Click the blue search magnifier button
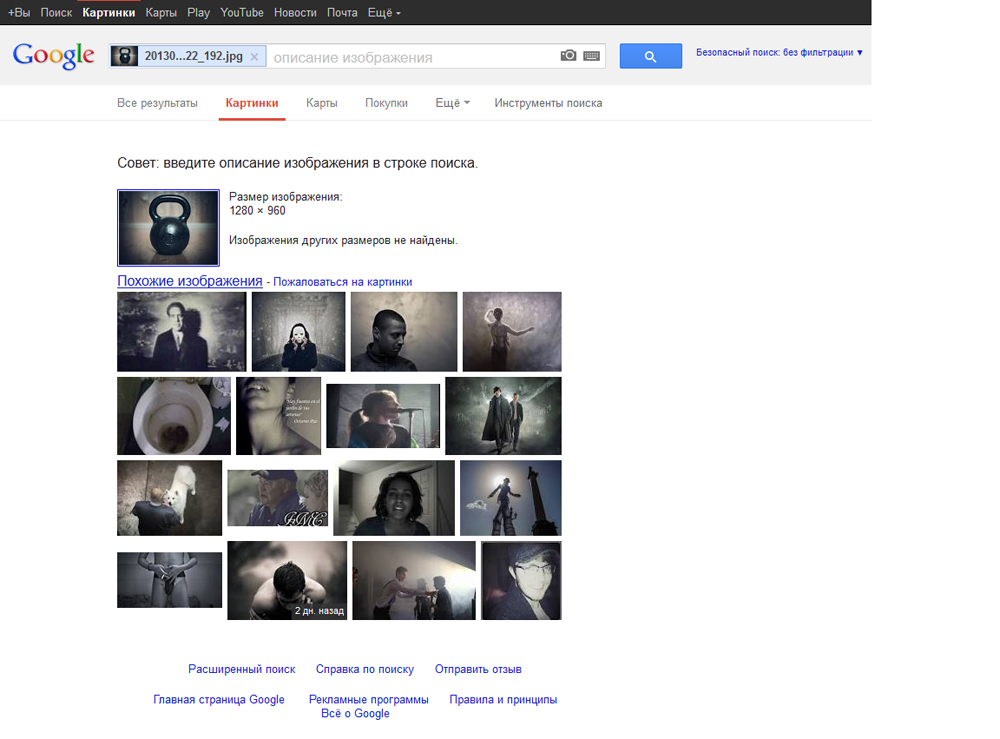 coord(650,55)
